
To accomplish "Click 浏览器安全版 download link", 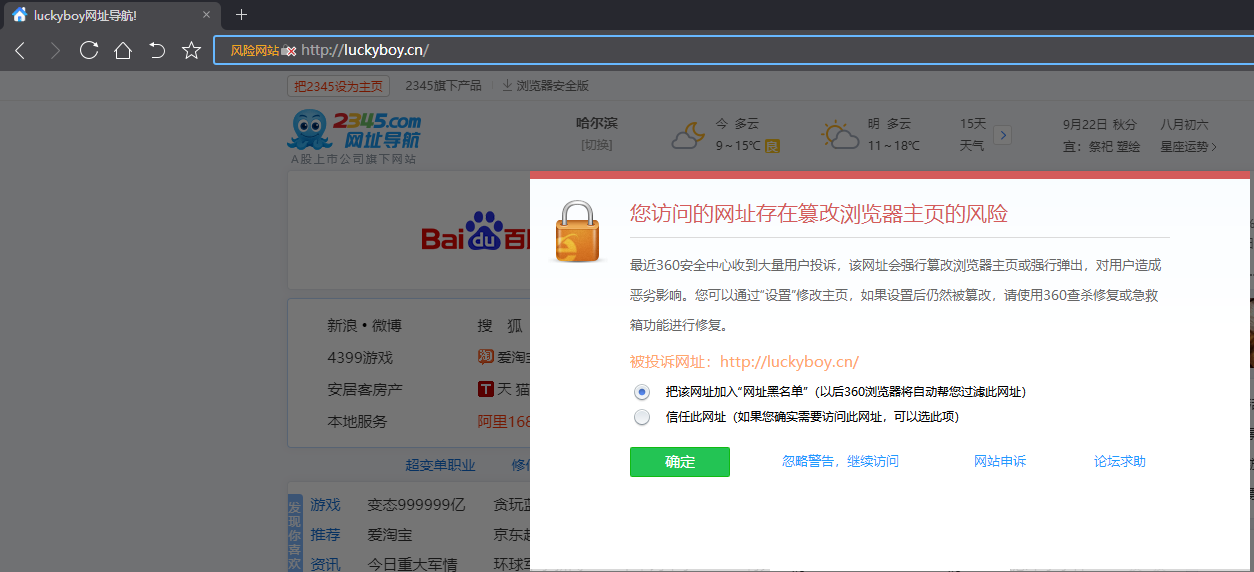I will pyautogui.click(x=545, y=86).
